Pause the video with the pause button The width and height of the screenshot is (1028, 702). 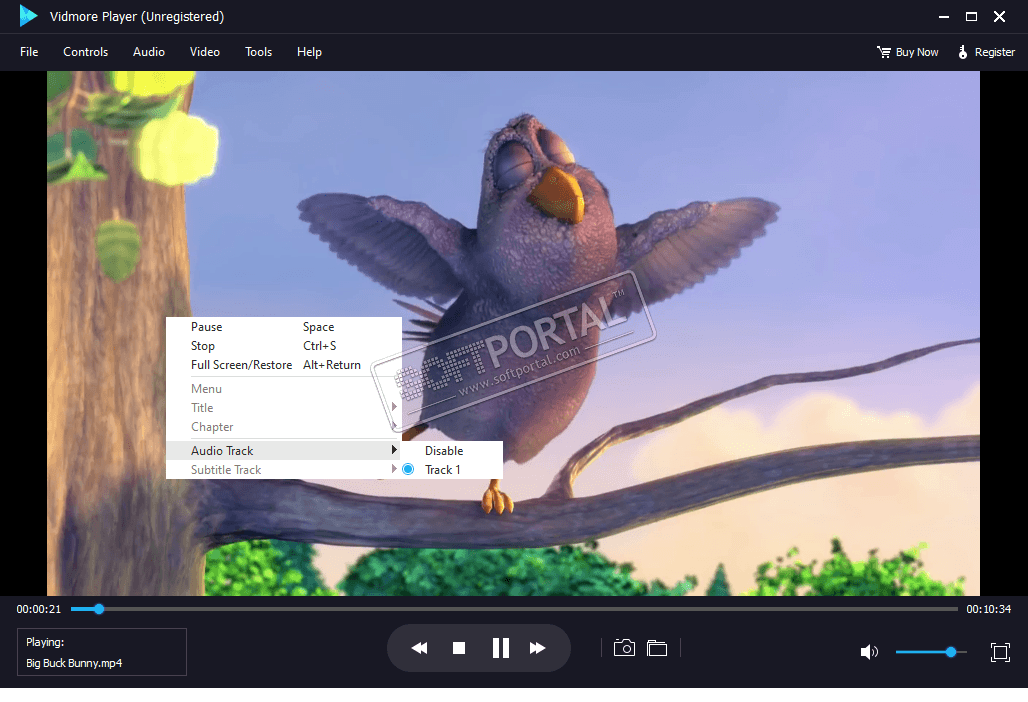[x=500, y=648]
